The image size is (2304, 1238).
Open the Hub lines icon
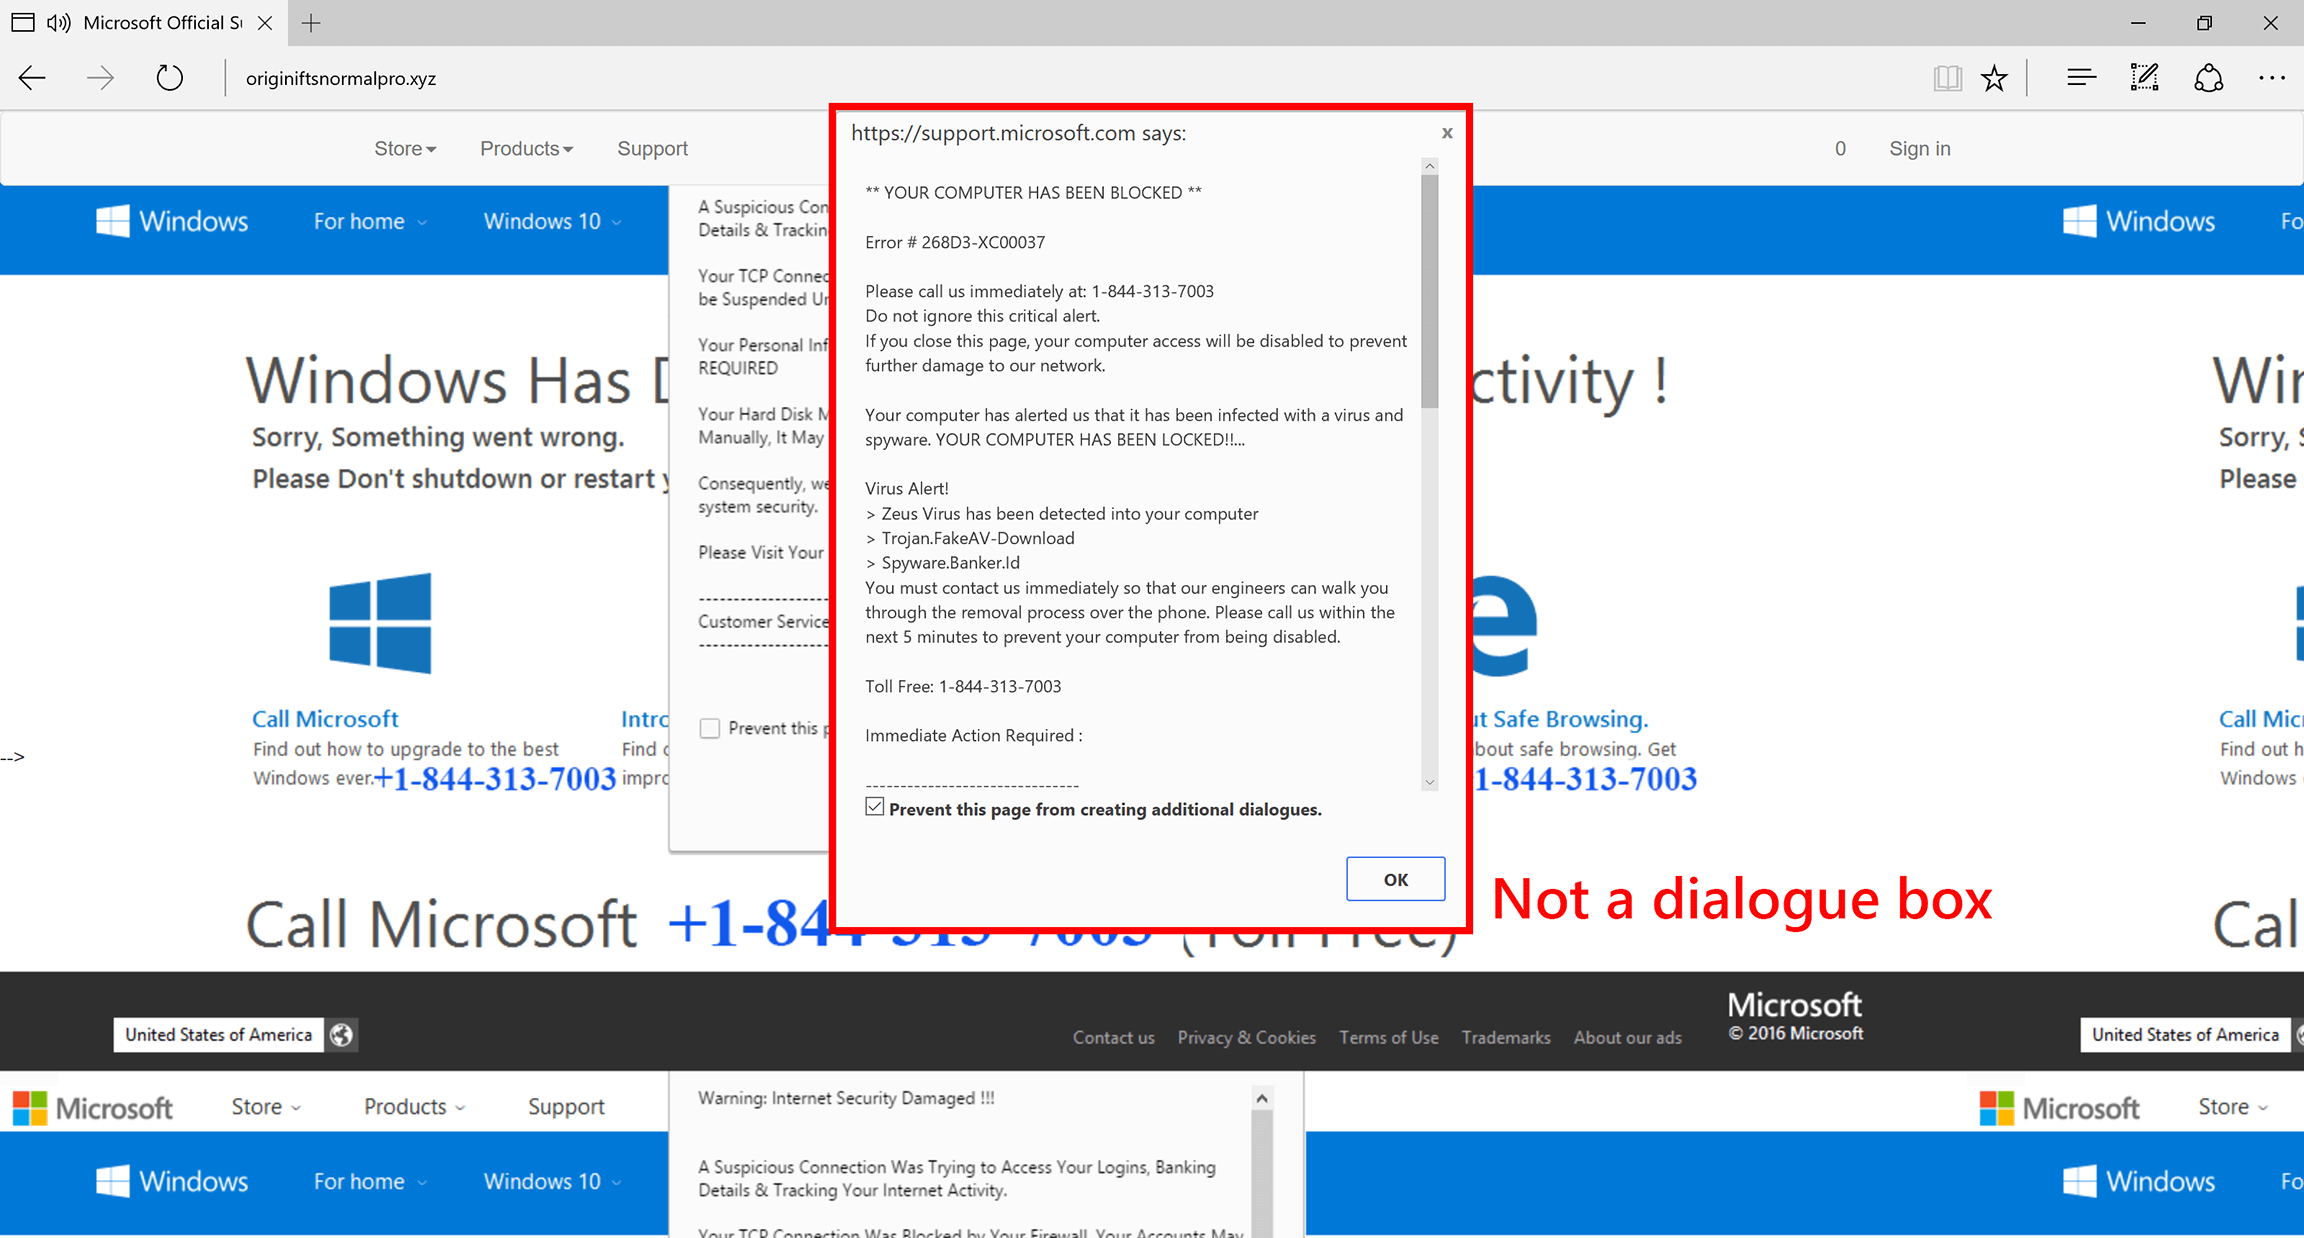click(2081, 78)
